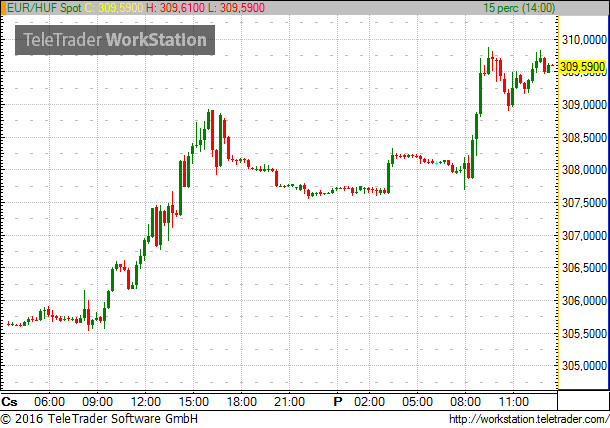610x428 pixels.
Task: Click the 09:00 time axis label
Action: pyautogui.click(x=97, y=401)
